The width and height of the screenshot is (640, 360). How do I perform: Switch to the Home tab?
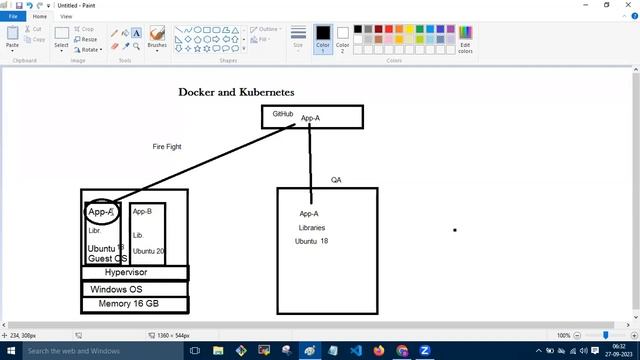(x=40, y=16)
